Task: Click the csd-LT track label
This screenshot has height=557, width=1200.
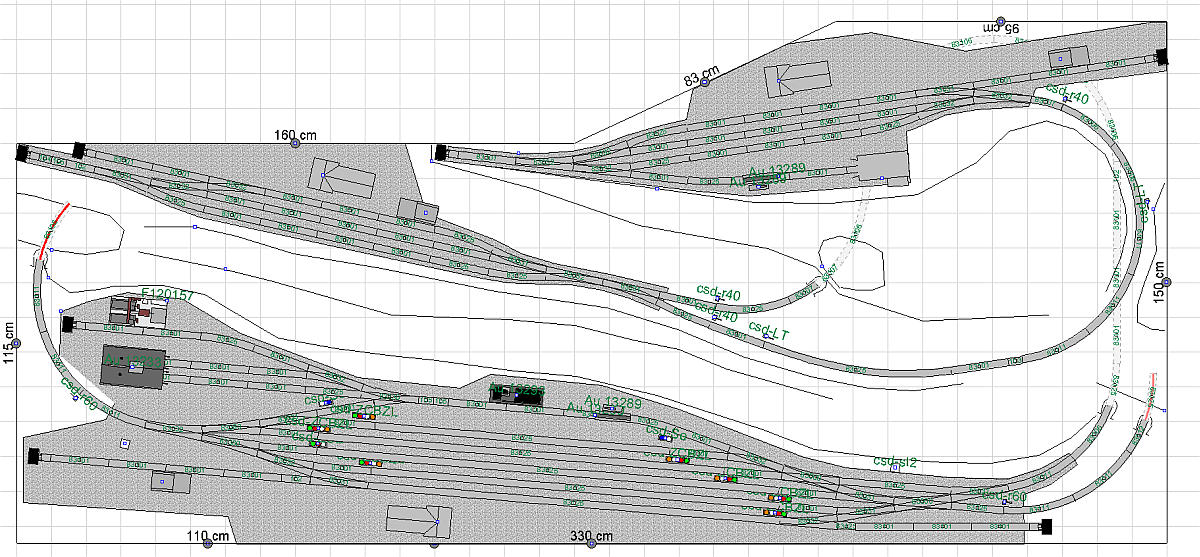Action: [769, 329]
